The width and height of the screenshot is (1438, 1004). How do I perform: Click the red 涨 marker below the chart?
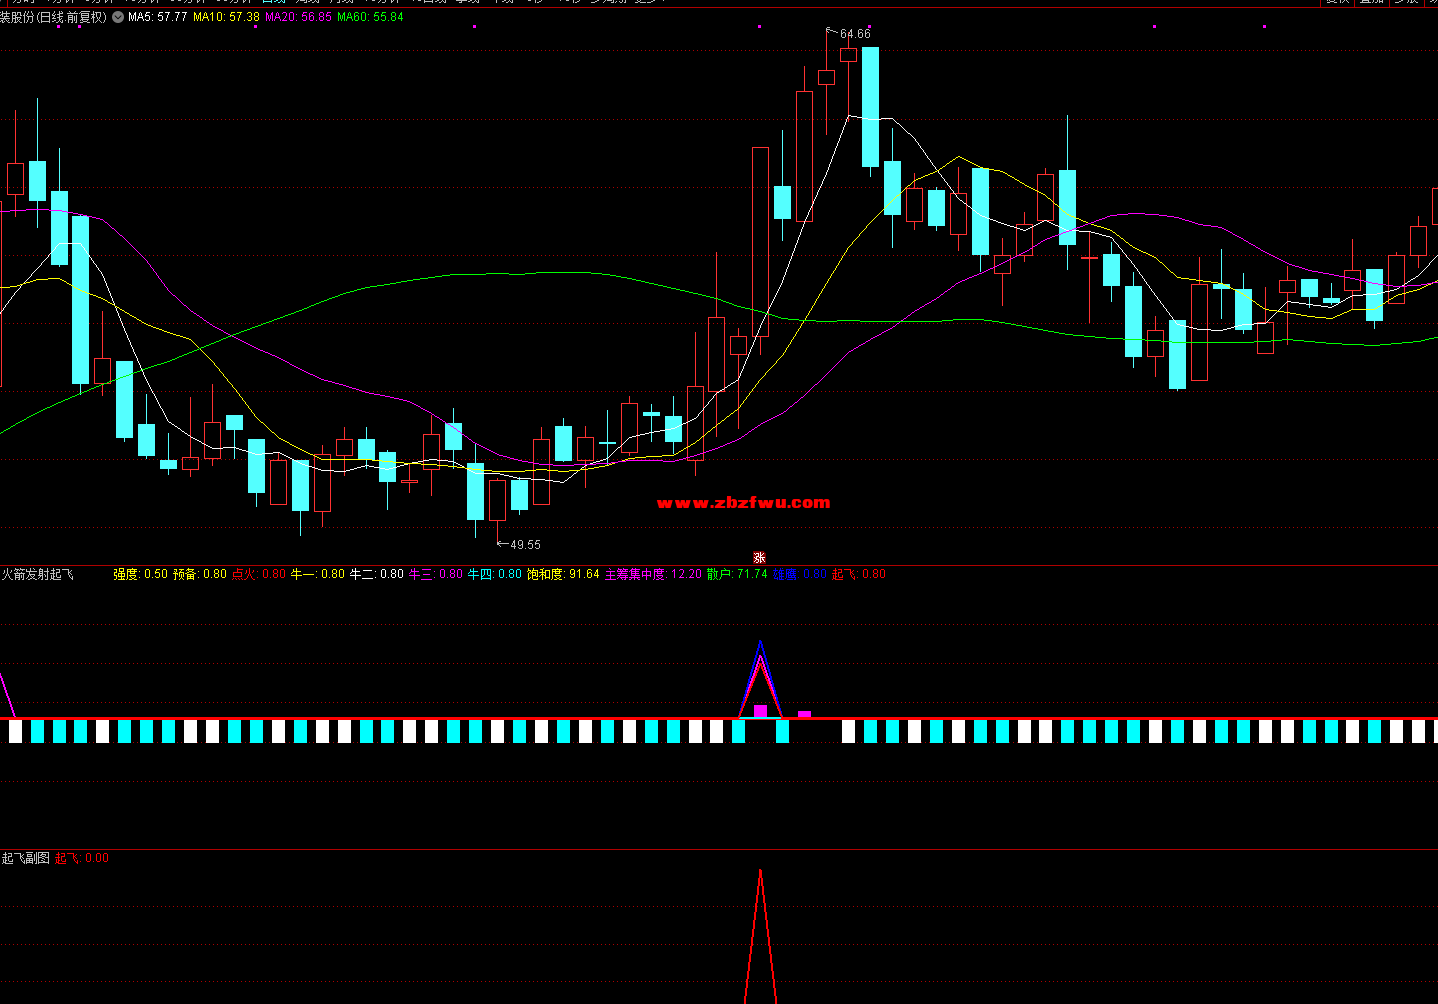[x=759, y=558]
